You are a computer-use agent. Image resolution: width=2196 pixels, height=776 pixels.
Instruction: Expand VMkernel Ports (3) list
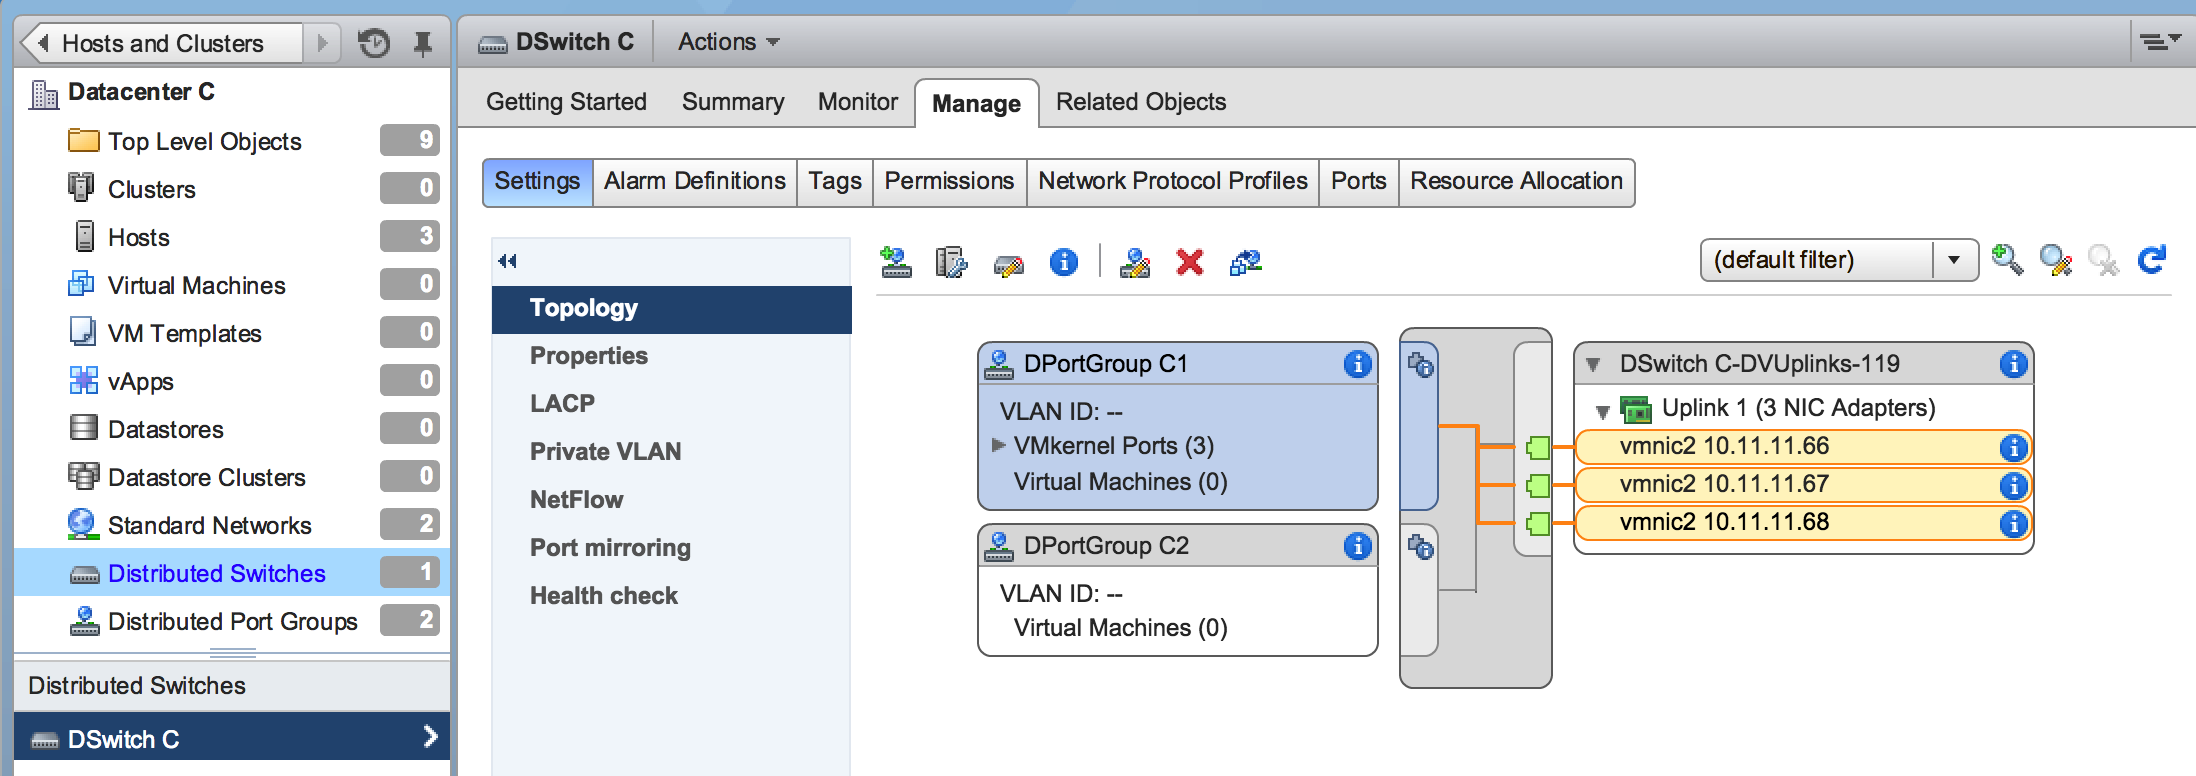998,445
